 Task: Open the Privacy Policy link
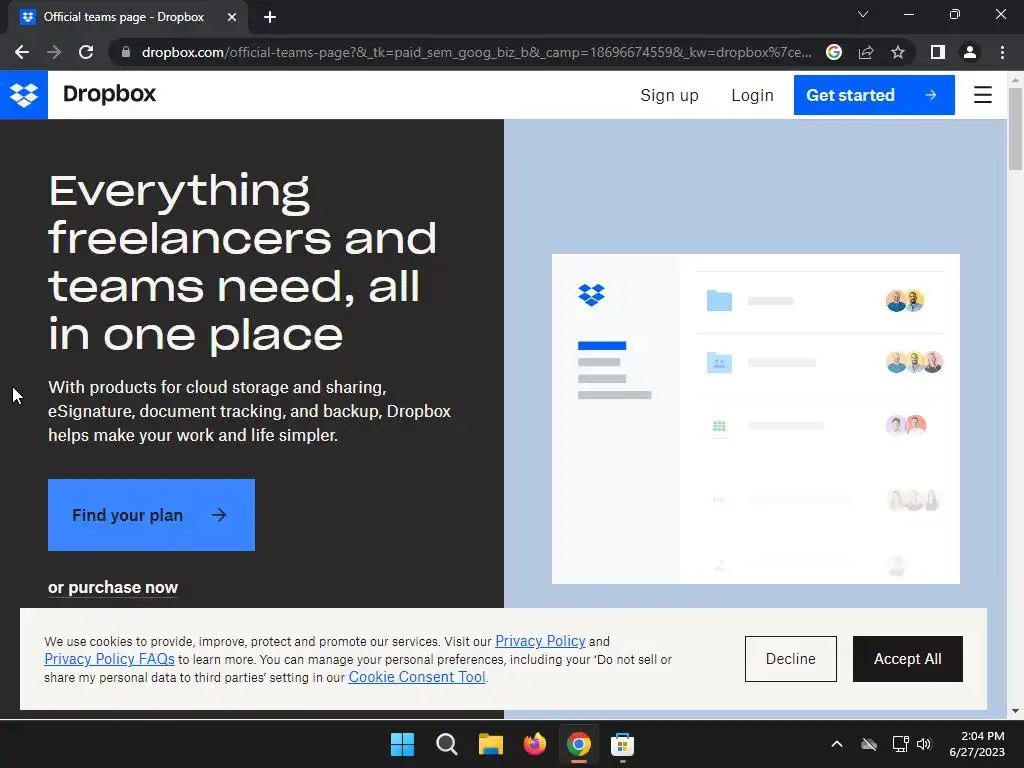(x=540, y=641)
